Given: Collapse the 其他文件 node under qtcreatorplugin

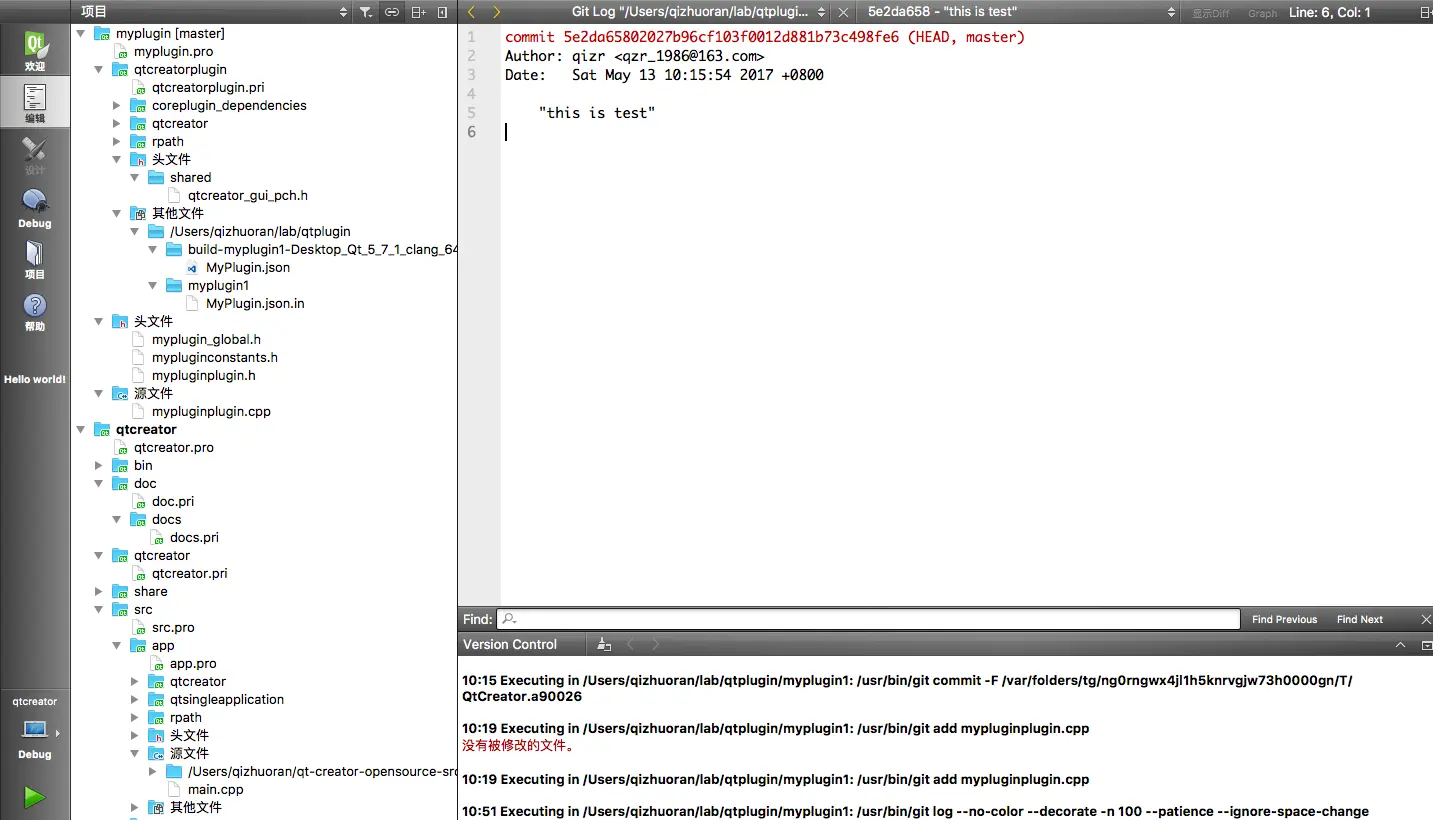Looking at the screenshot, I should 117,213.
